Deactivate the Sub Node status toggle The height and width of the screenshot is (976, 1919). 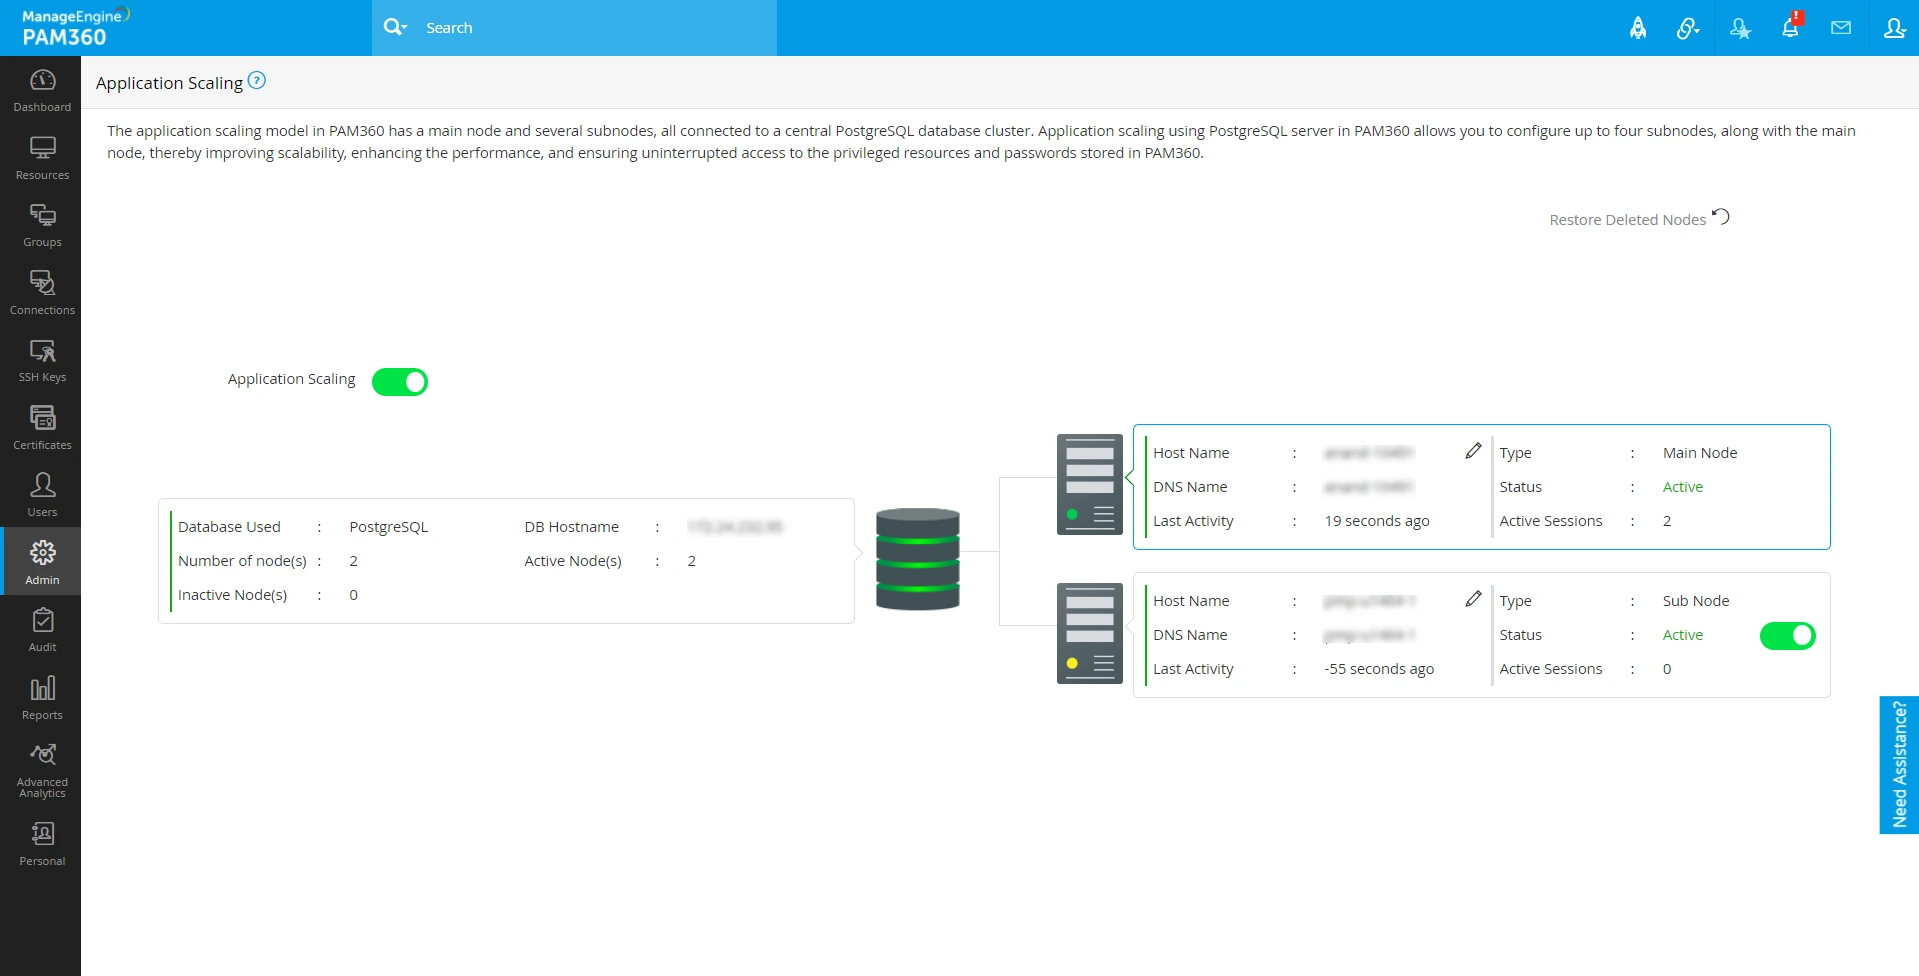click(1787, 635)
